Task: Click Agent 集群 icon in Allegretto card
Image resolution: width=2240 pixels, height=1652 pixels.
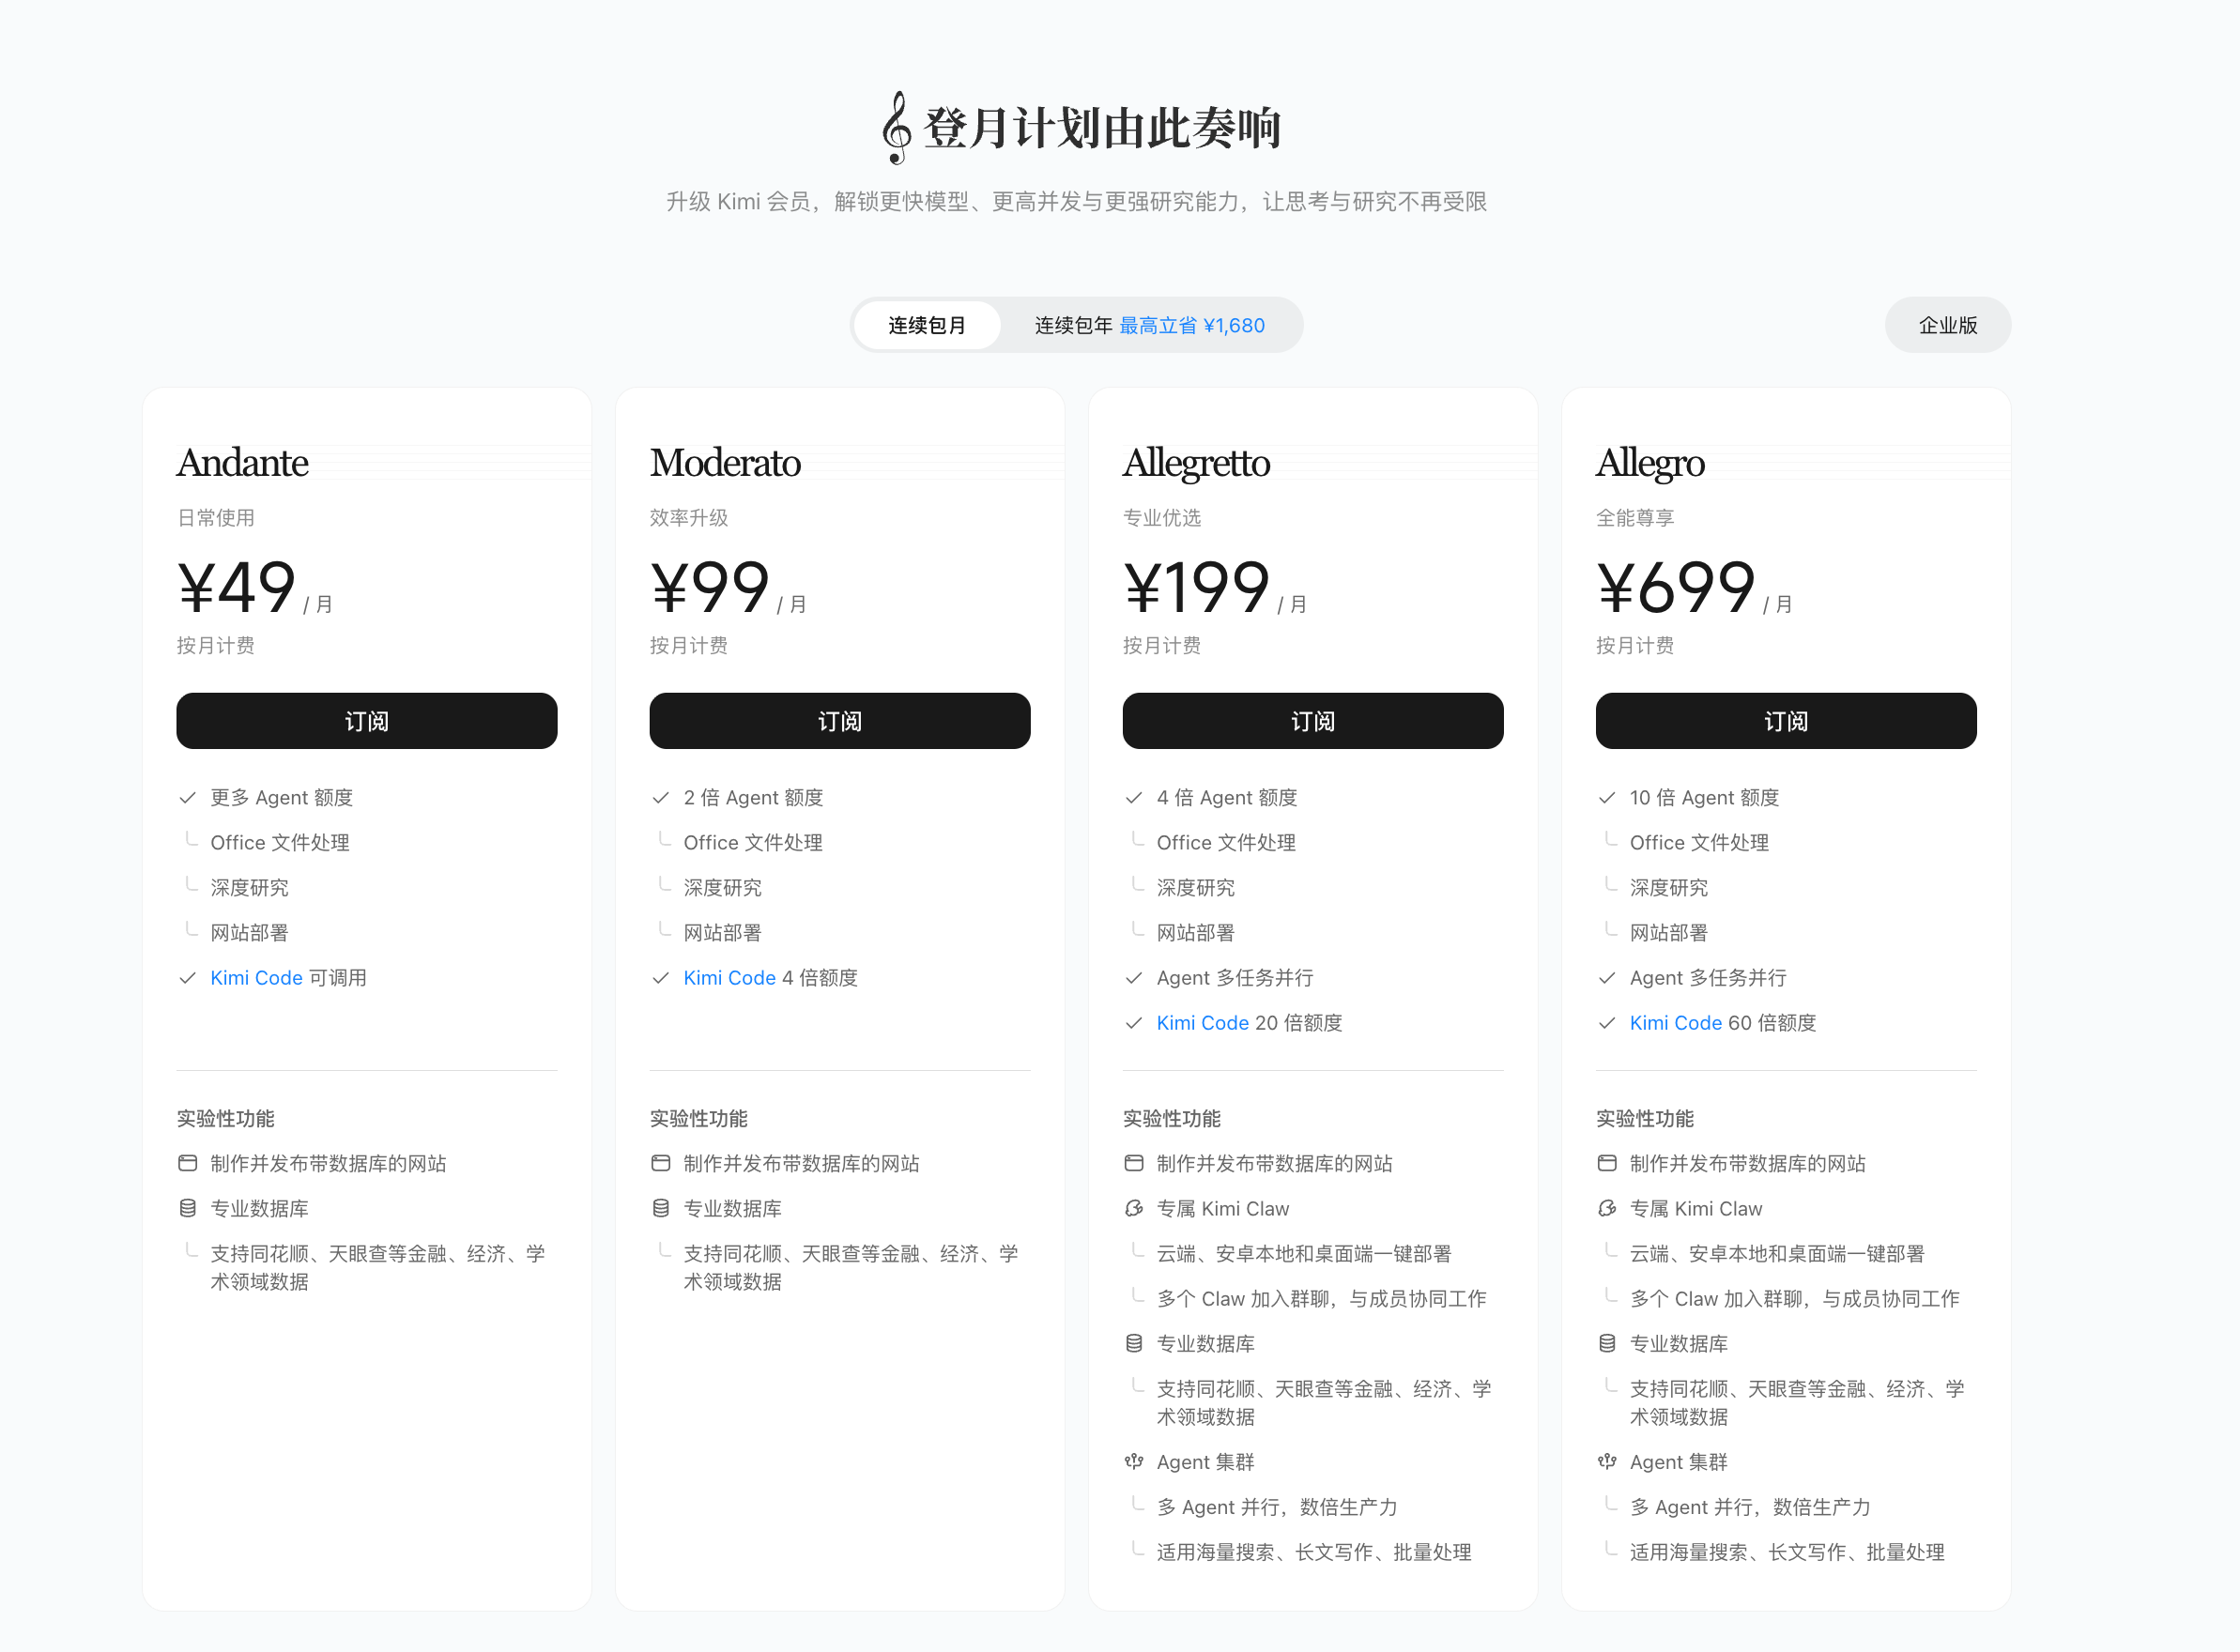Action: [1133, 1462]
